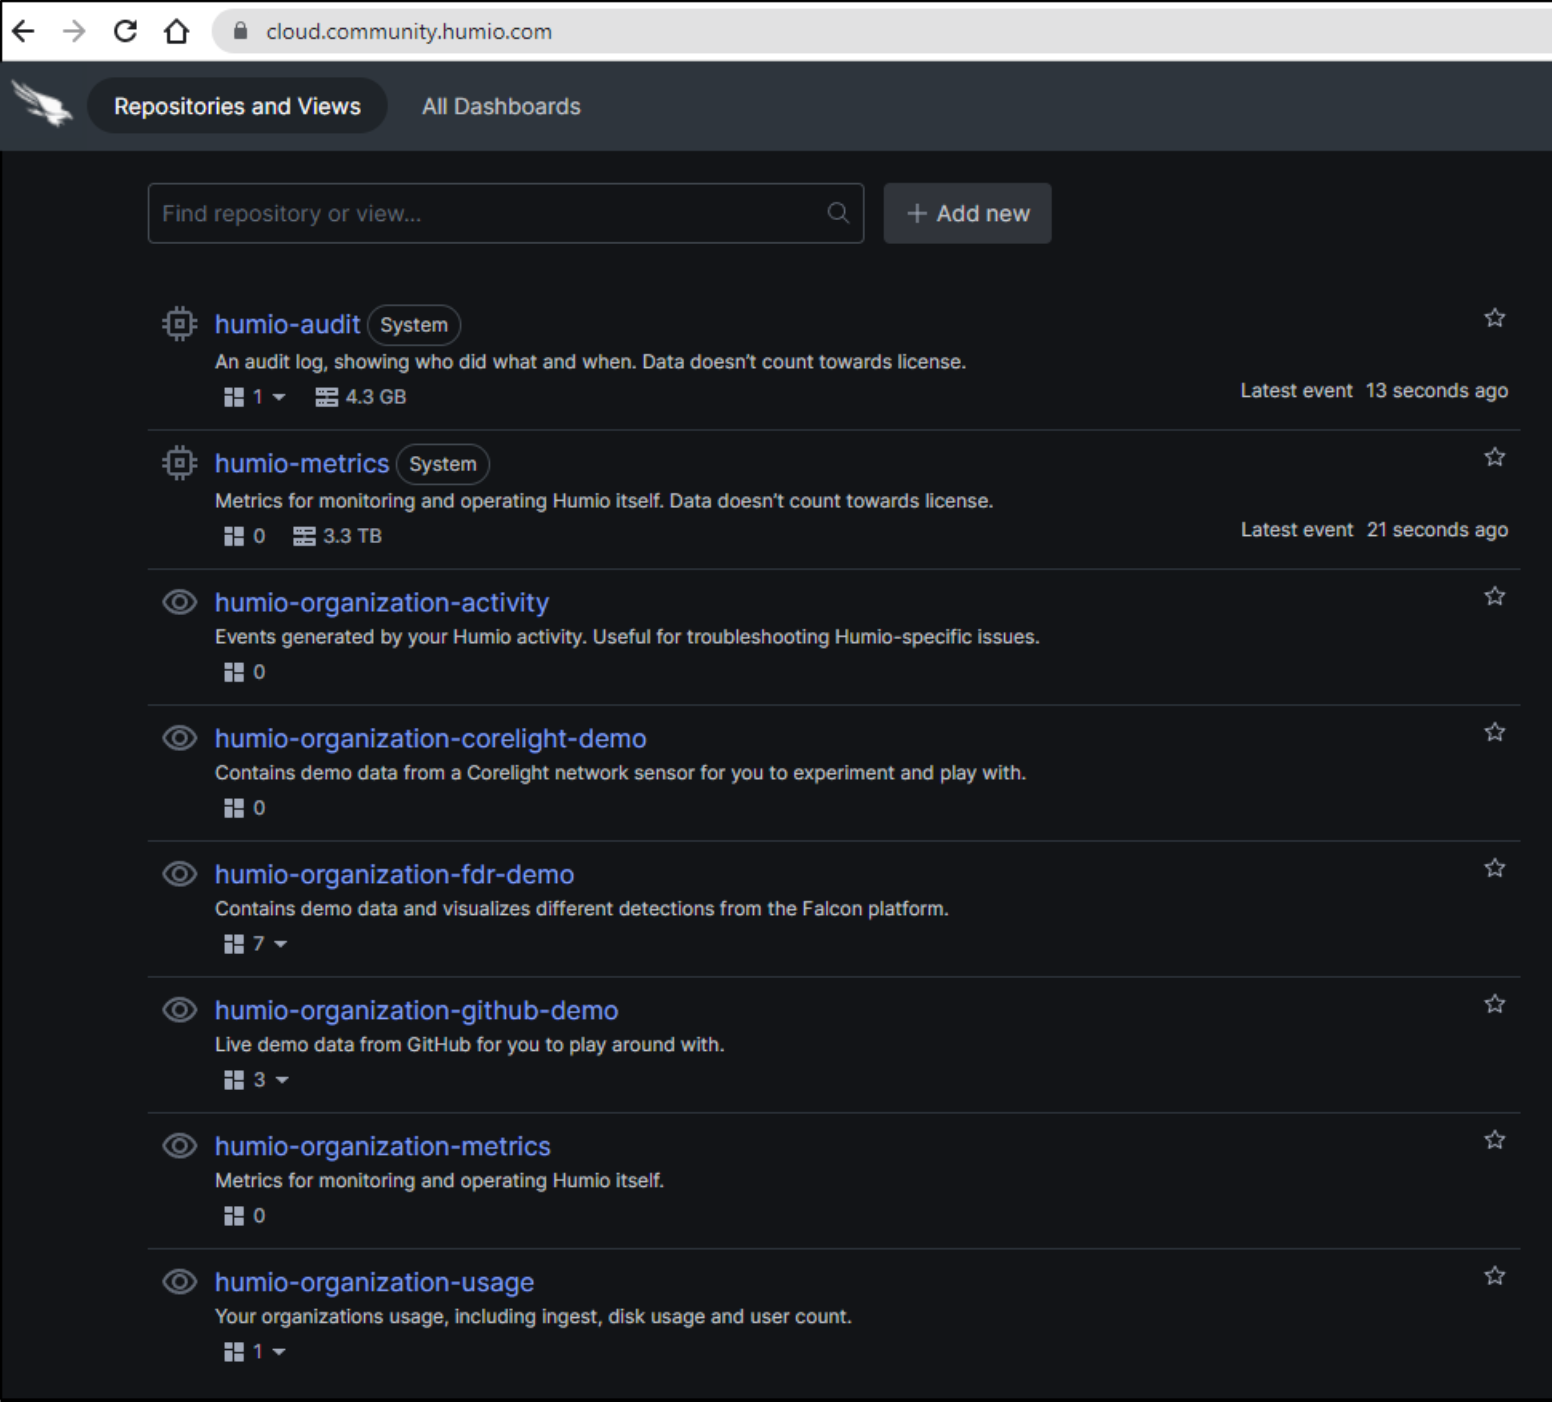
Task: Click eye icon beside humio-organization-corelight-demo
Action: 180,738
